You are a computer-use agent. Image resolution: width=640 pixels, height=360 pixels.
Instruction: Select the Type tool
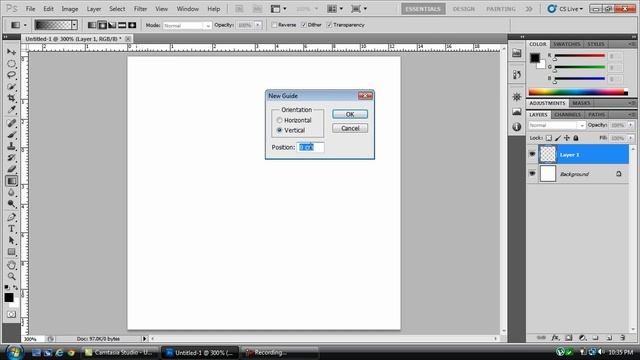point(11,229)
